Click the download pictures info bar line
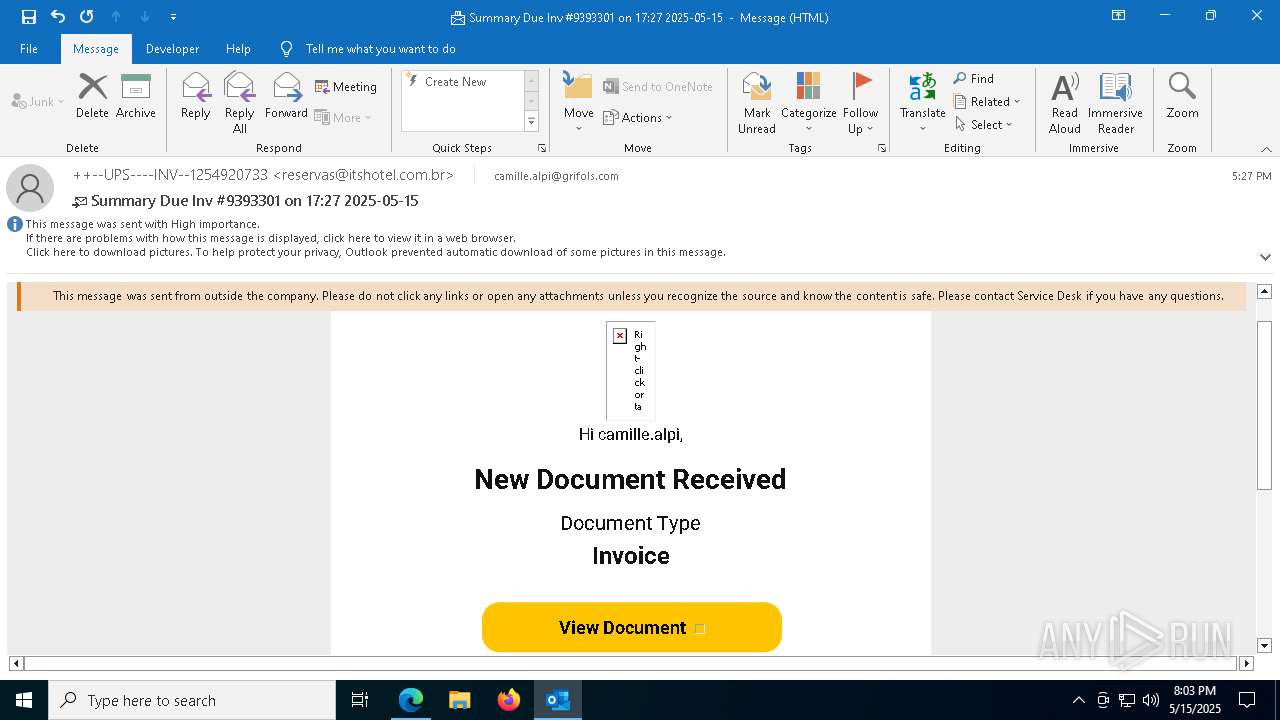Screen dimensions: 1280x720 point(376,252)
